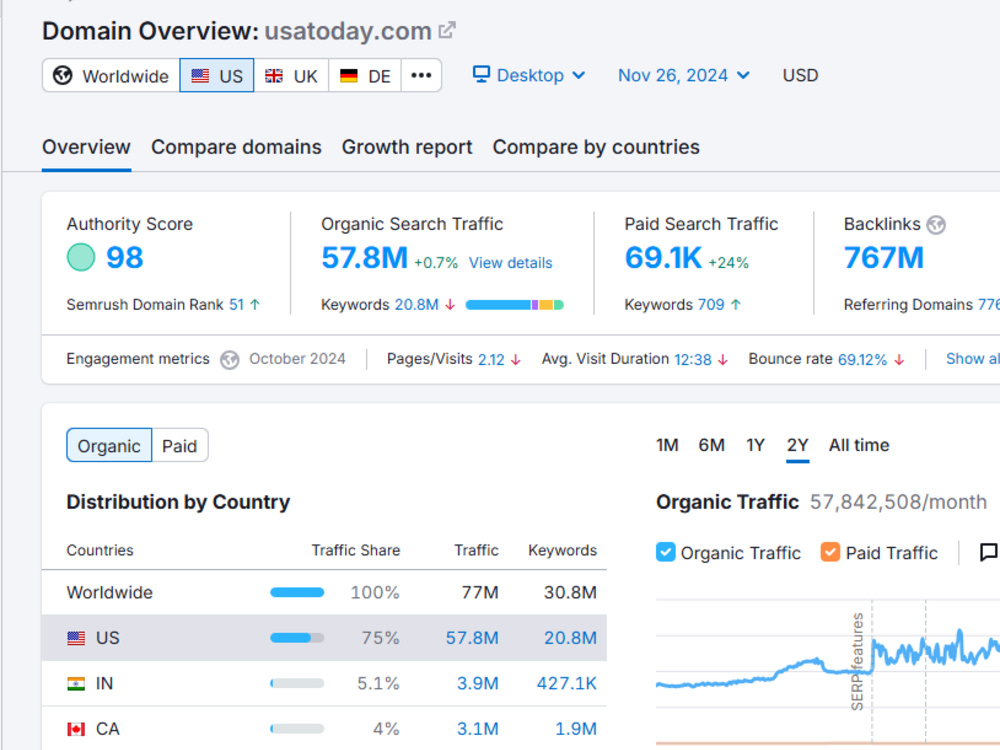Select the 1M time range
Image resolution: width=1000 pixels, height=750 pixels.
[667, 445]
